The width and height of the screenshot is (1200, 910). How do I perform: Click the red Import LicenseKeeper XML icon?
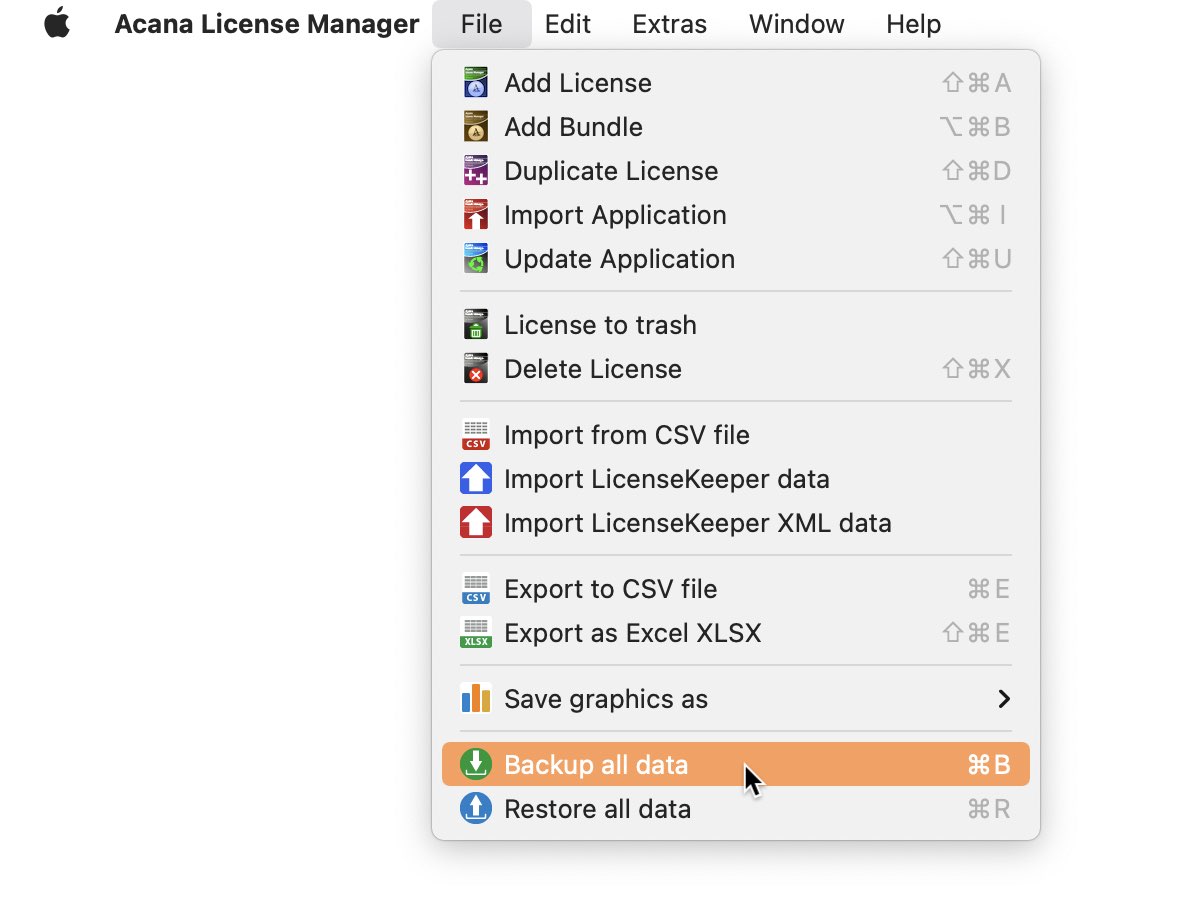[x=476, y=523]
